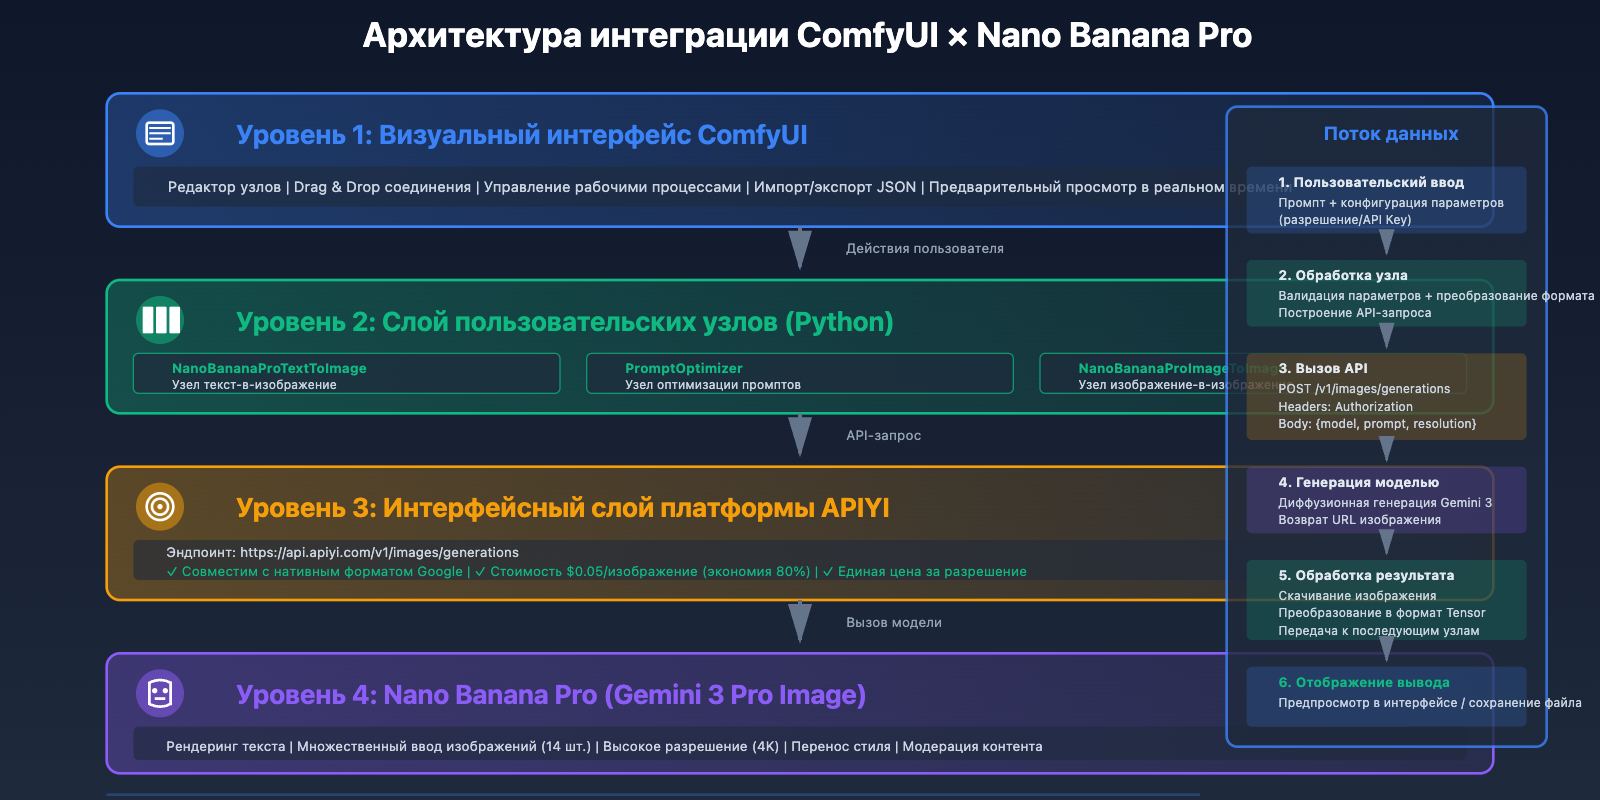1600x800 pixels.
Task: Click 'Headers: Authorization' line
Action: click(1346, 407)
